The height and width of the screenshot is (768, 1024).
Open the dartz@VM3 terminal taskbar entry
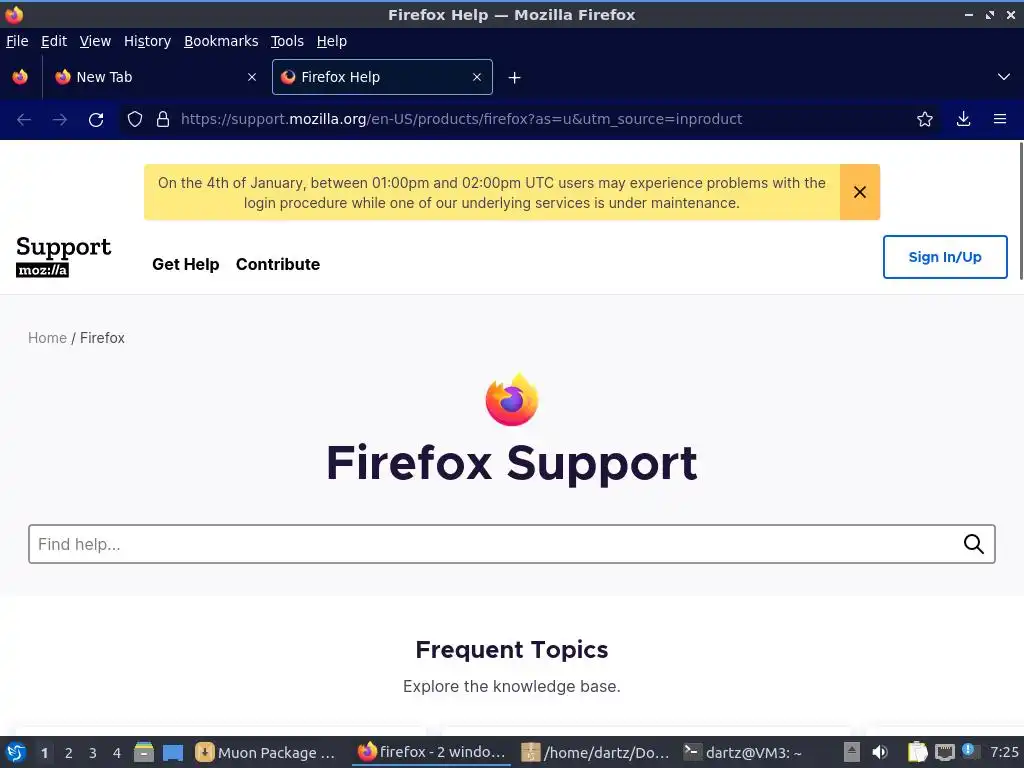(744, 752)
